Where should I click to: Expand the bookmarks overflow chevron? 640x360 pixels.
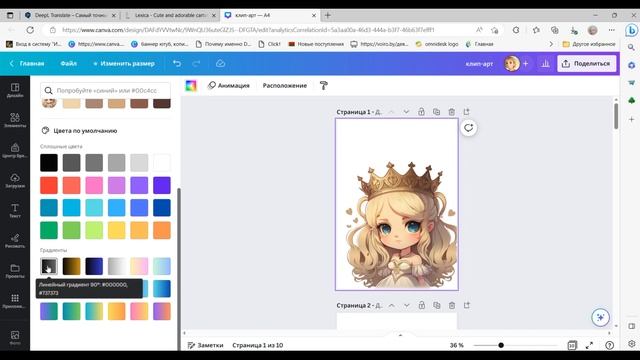[x=551, y=44]
